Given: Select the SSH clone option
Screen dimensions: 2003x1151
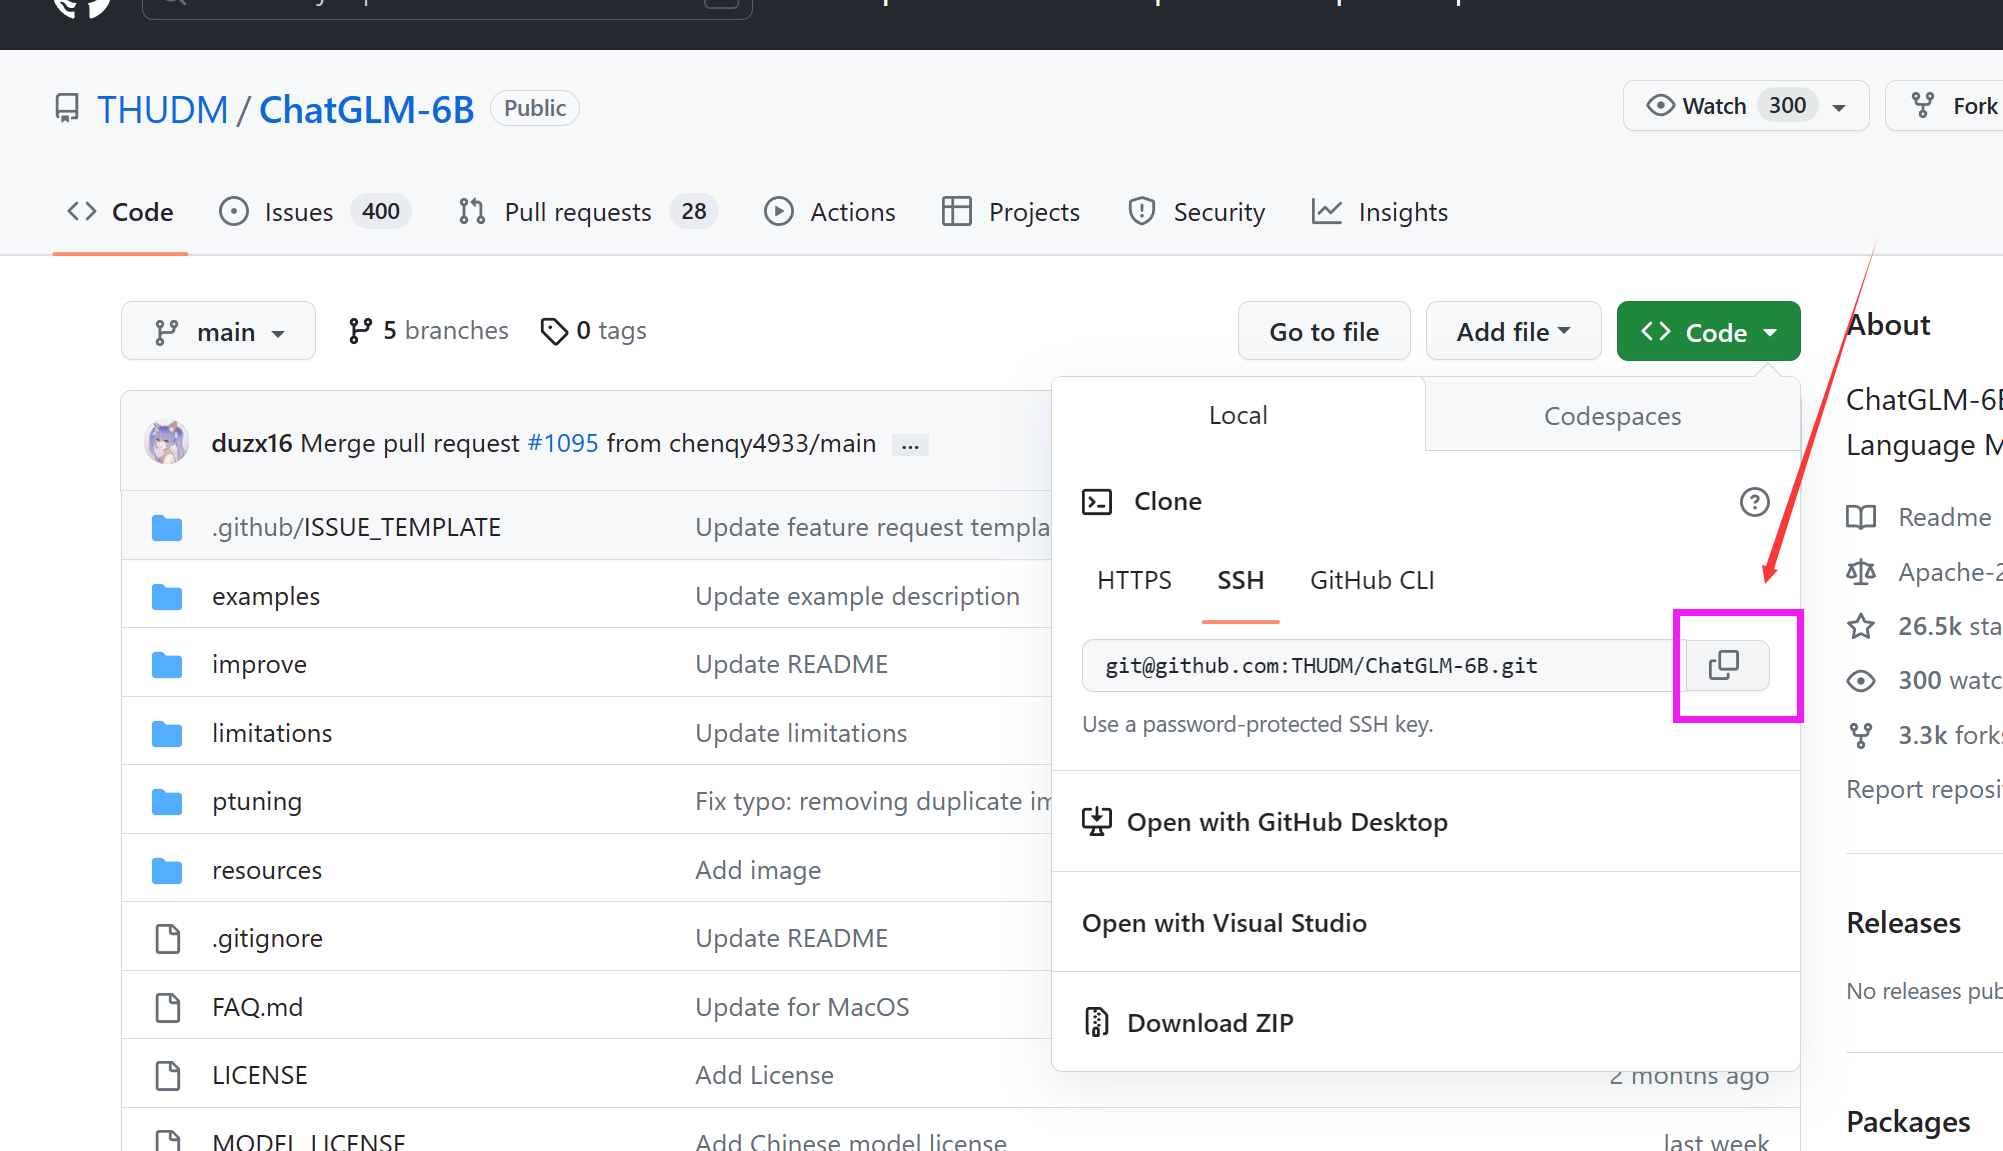Looking at the screenshot, I should 1240,580.
